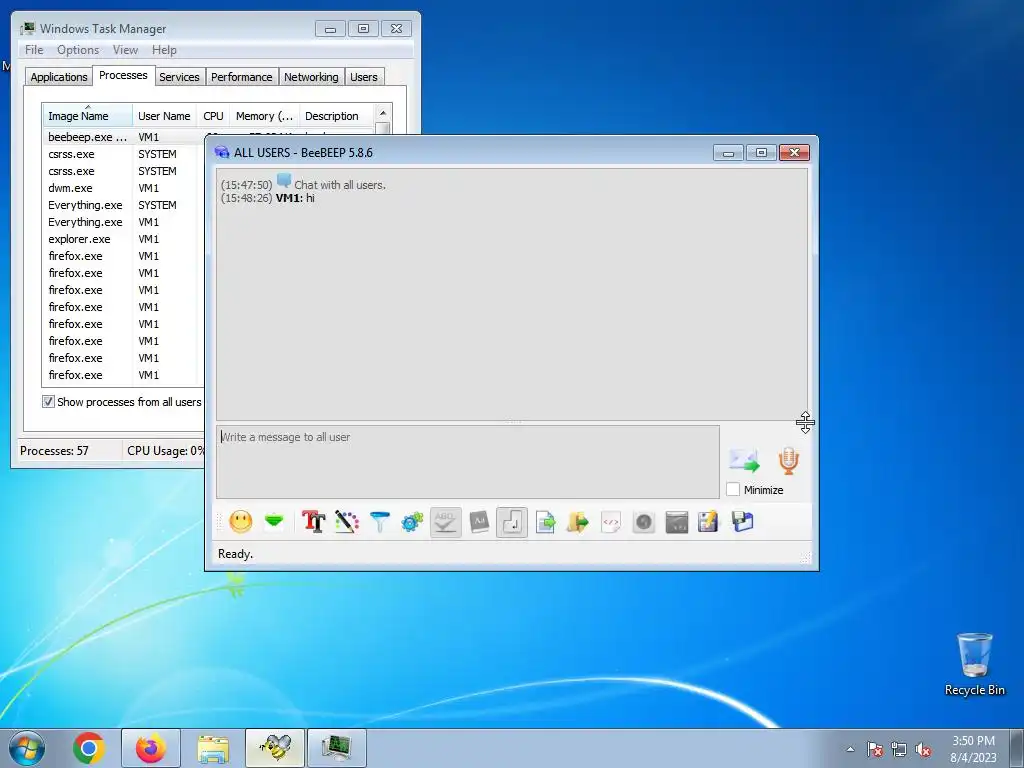Click the blue funnel filter icon

379,522
